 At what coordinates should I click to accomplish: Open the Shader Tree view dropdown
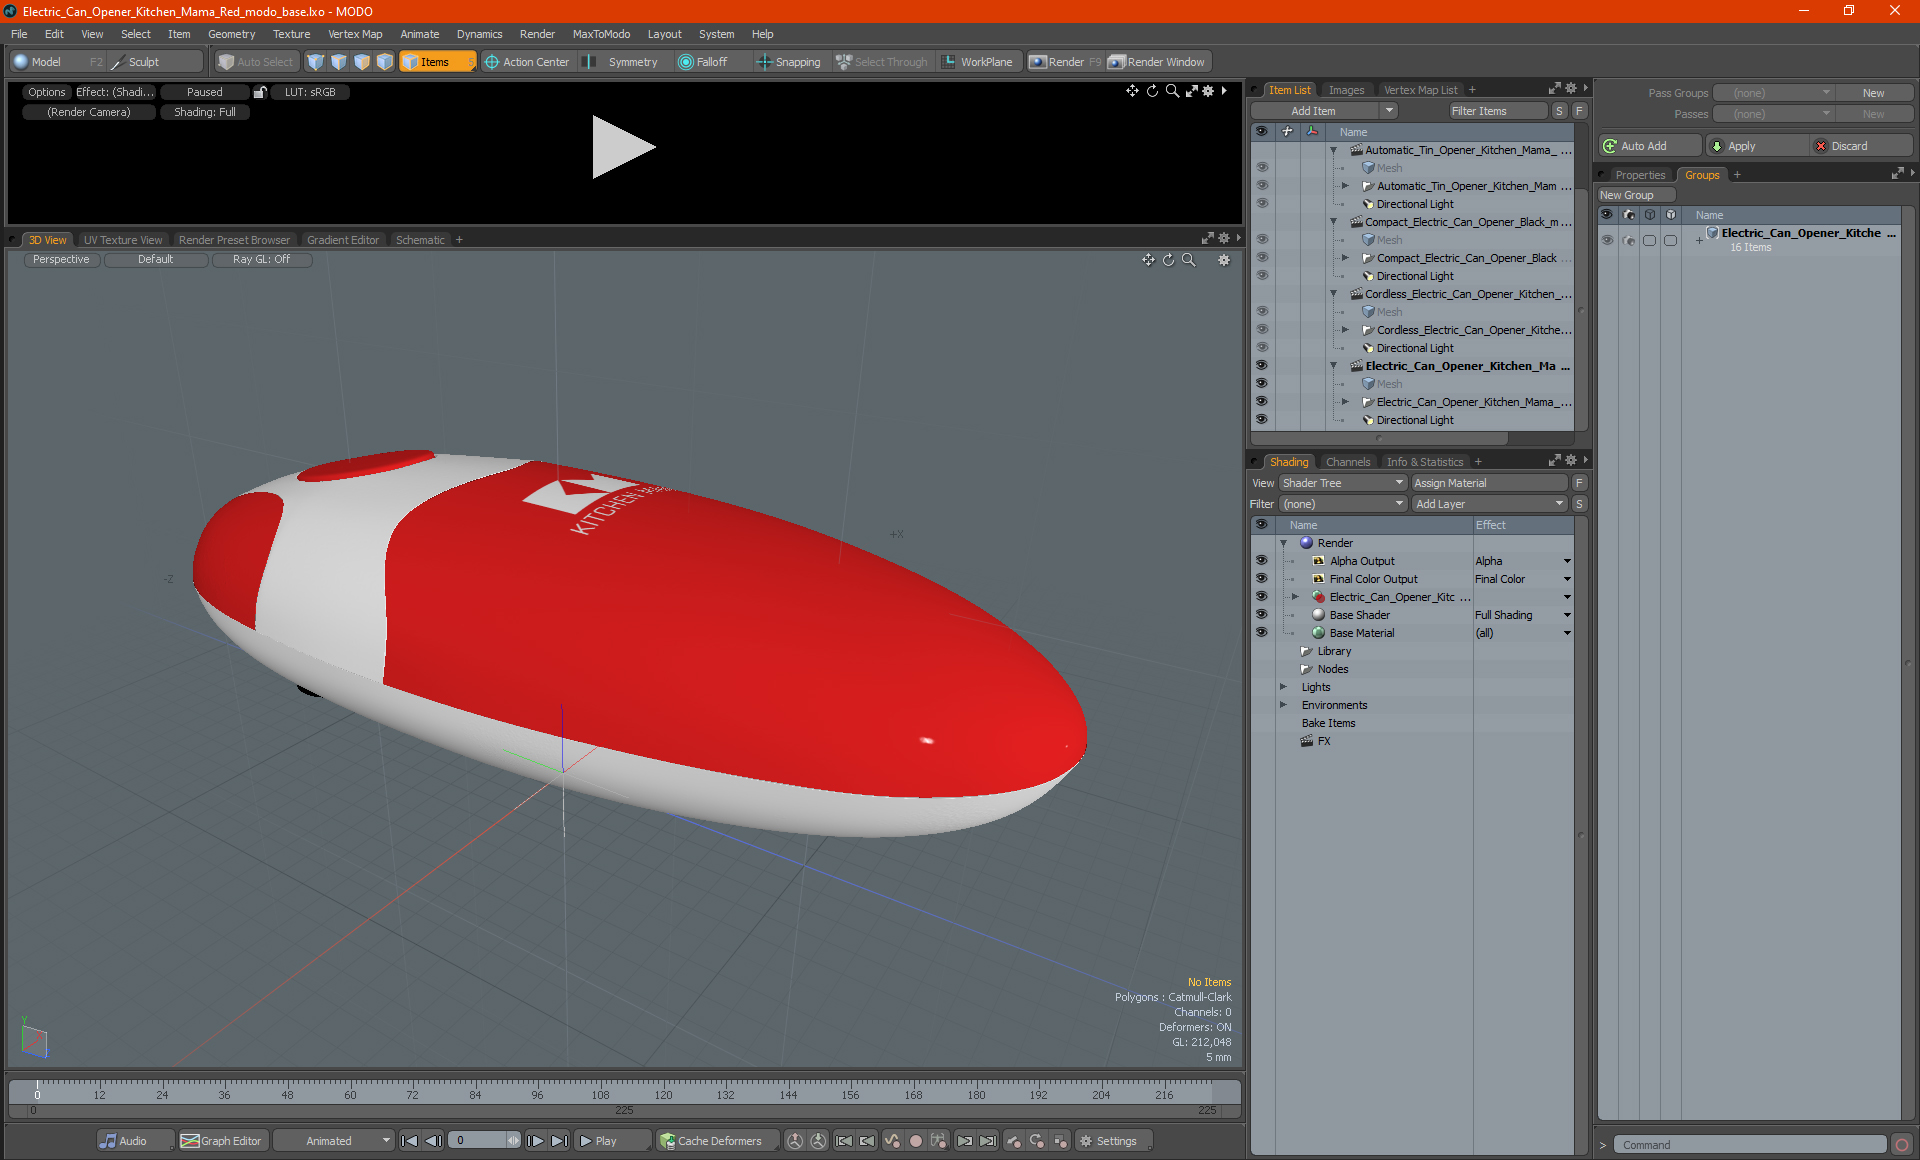(1343, 483)
